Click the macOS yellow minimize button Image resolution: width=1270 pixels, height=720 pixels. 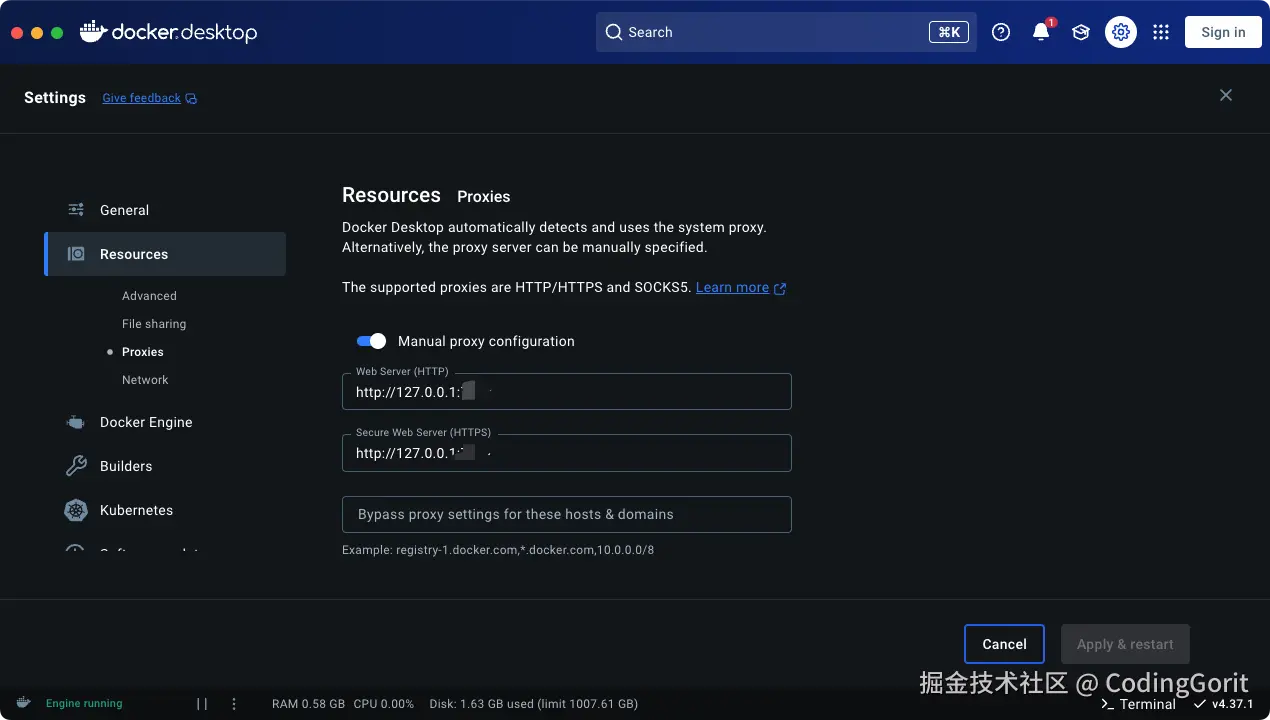pyautogui.click(x=37, y=32)
